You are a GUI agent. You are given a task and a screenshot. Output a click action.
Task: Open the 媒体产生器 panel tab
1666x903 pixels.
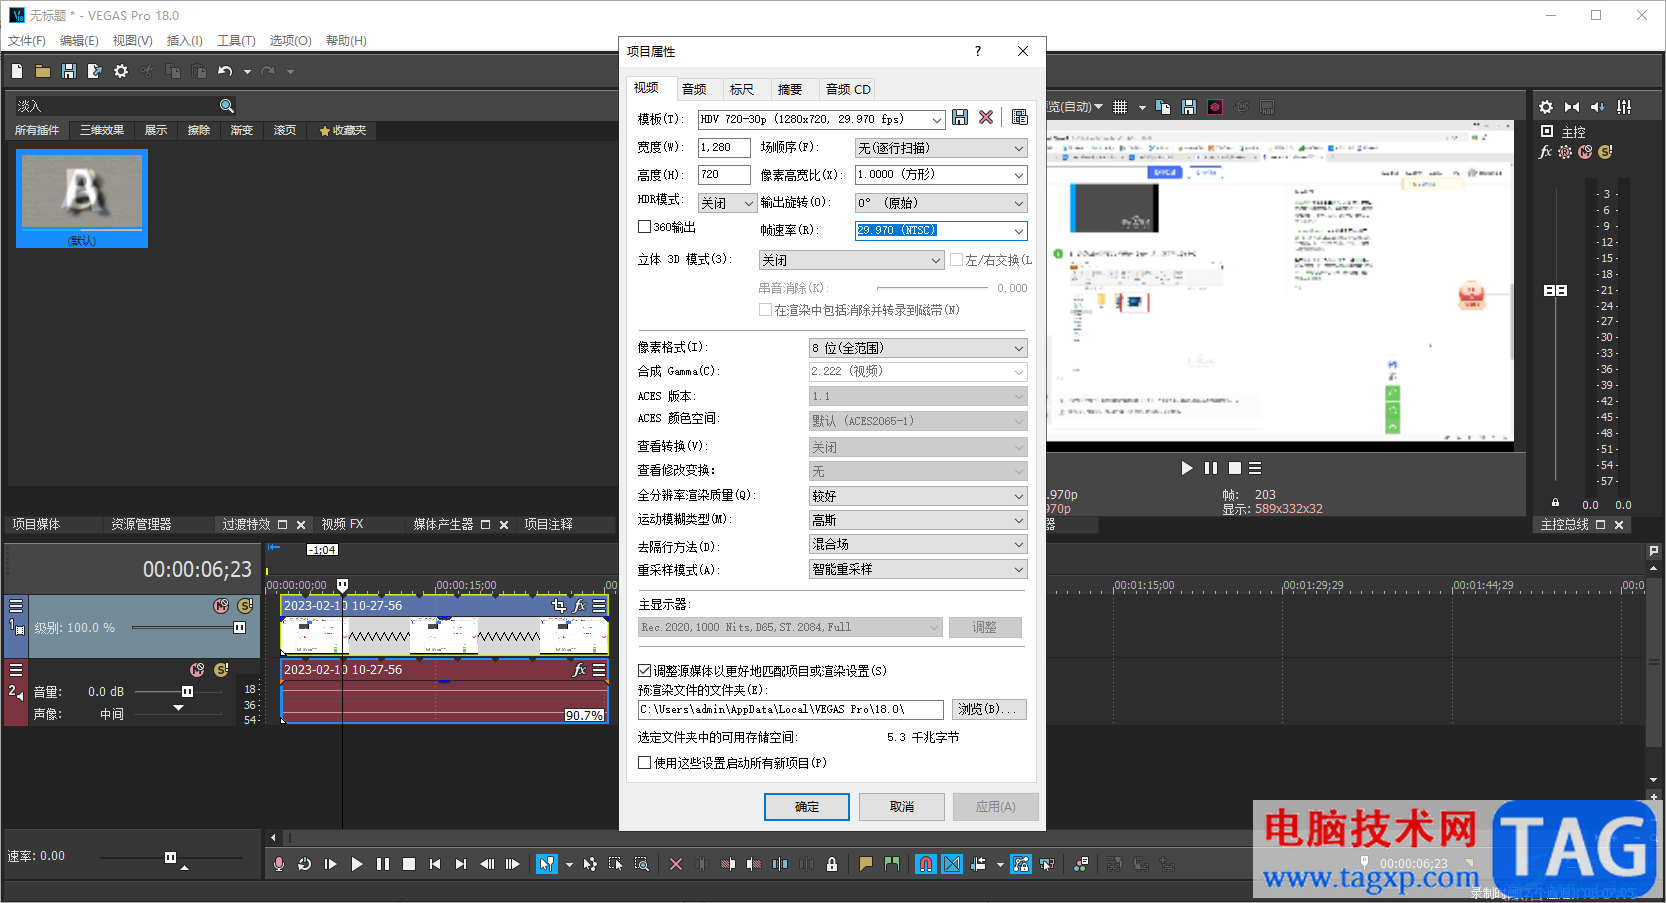[x=444, y=524]
